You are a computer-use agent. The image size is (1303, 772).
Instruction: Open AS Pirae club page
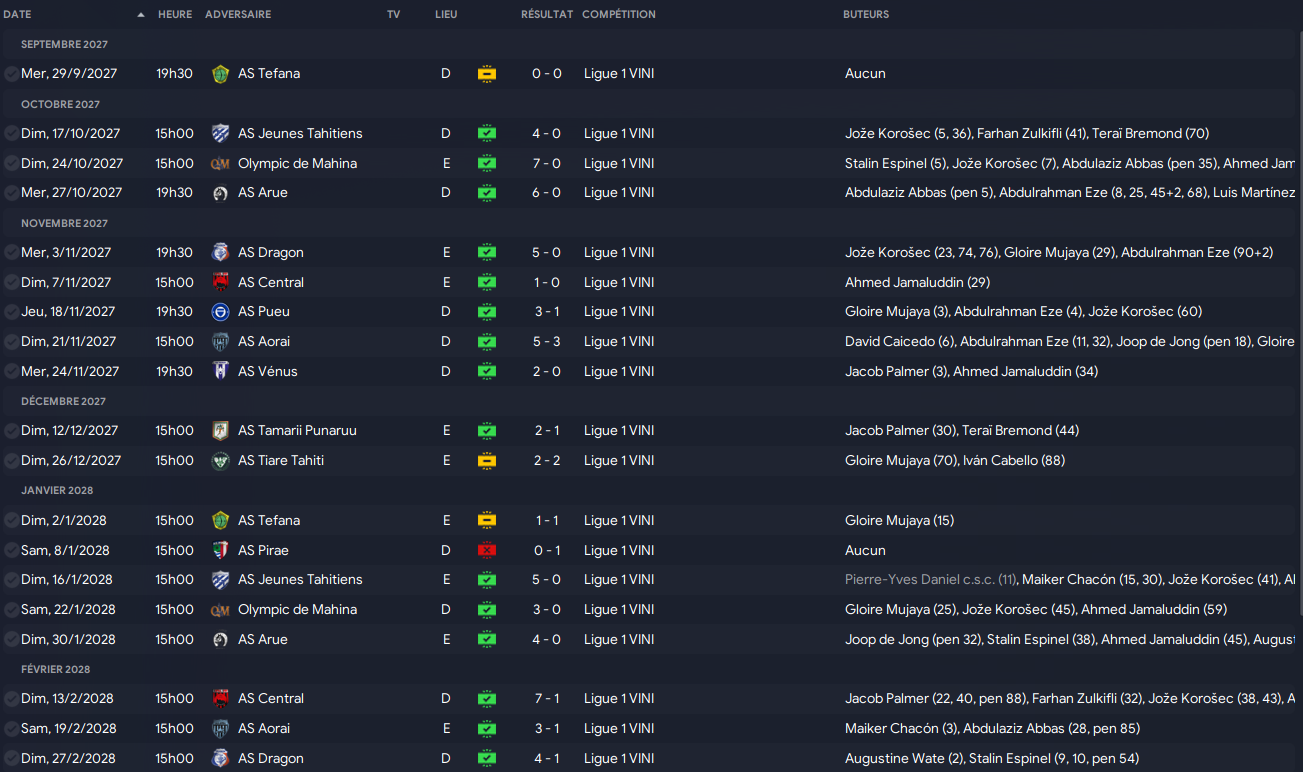[263, 550]
